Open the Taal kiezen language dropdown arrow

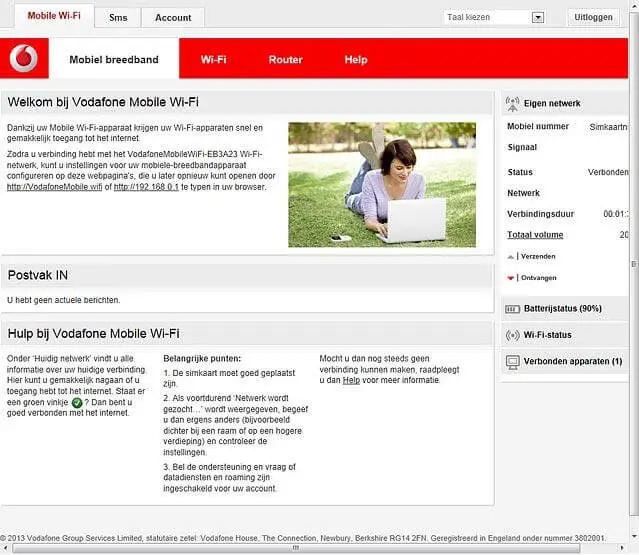538,18
